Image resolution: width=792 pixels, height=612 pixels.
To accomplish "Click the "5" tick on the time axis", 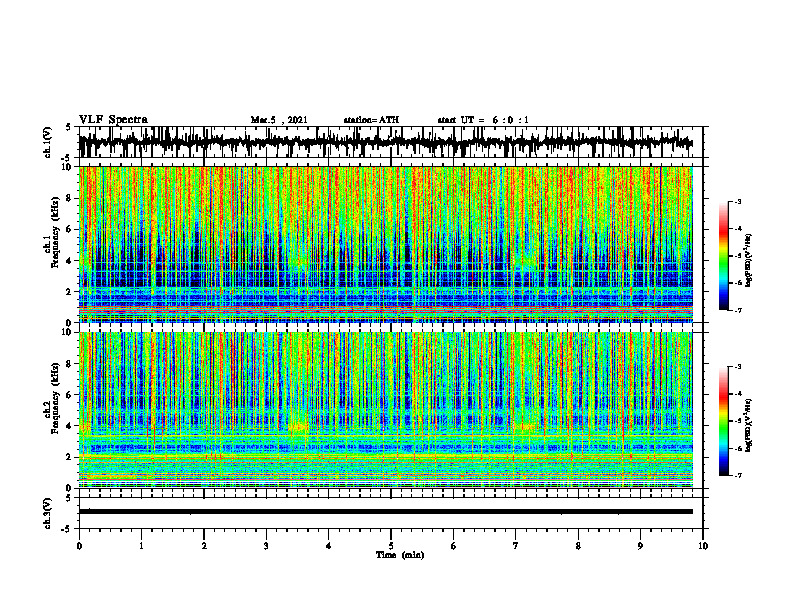I will (x=391, y=546).
